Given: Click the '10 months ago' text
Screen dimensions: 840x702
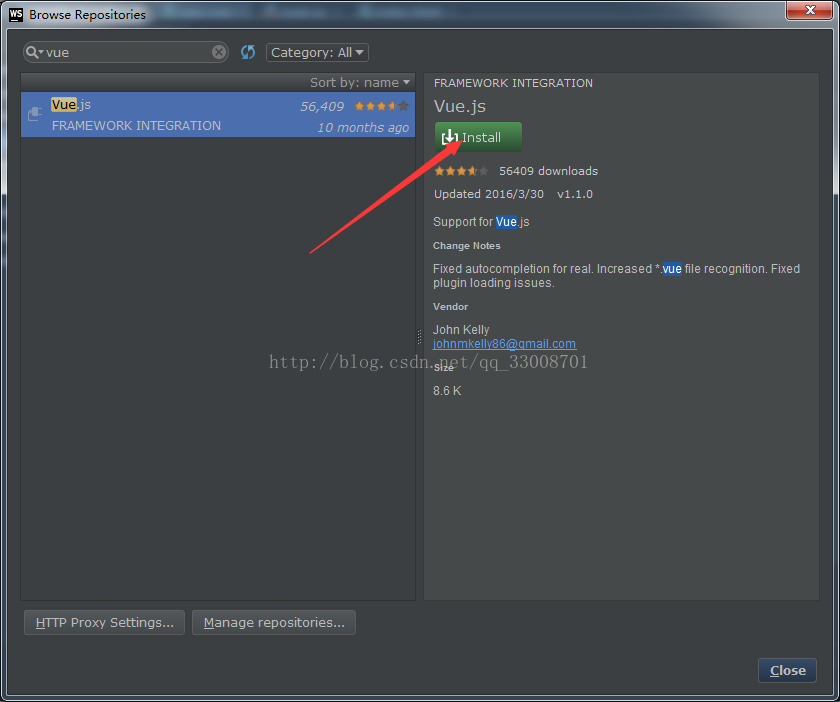Looking at the screenshot, I should click(x=363, y=128).
